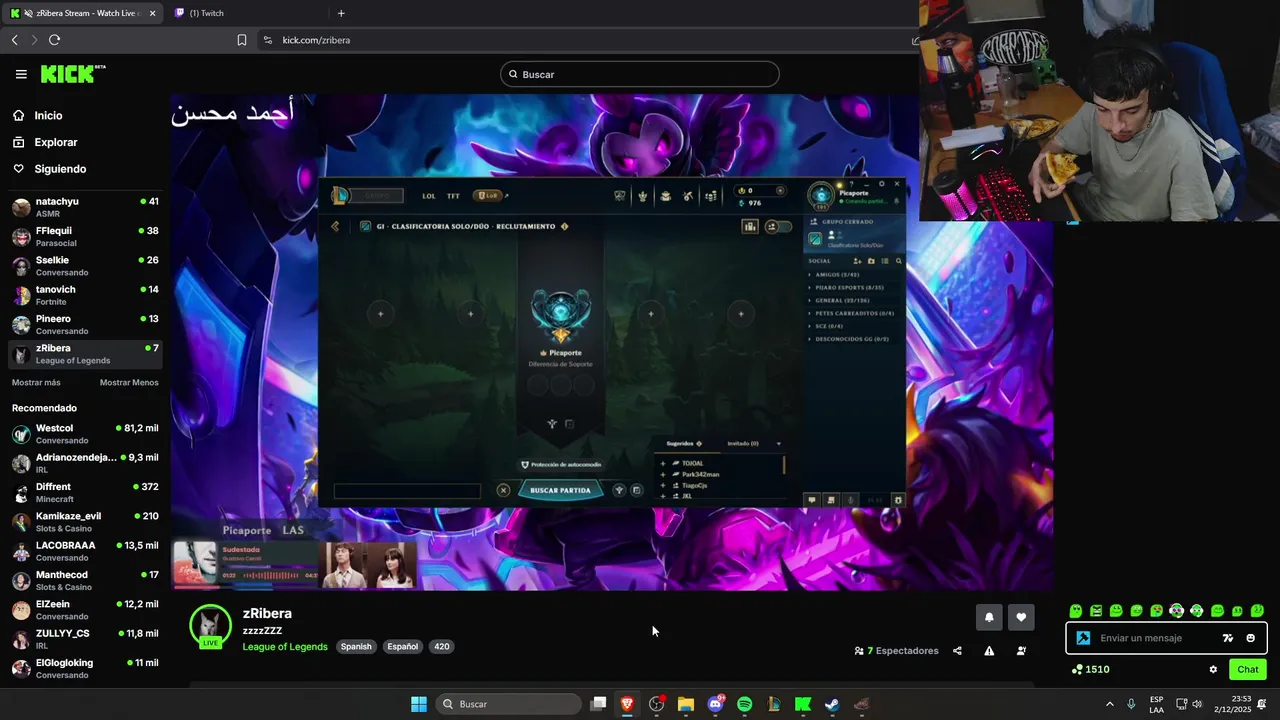Click the League client back arrow
Screen dimensions: 1280x720
(335, 226)
